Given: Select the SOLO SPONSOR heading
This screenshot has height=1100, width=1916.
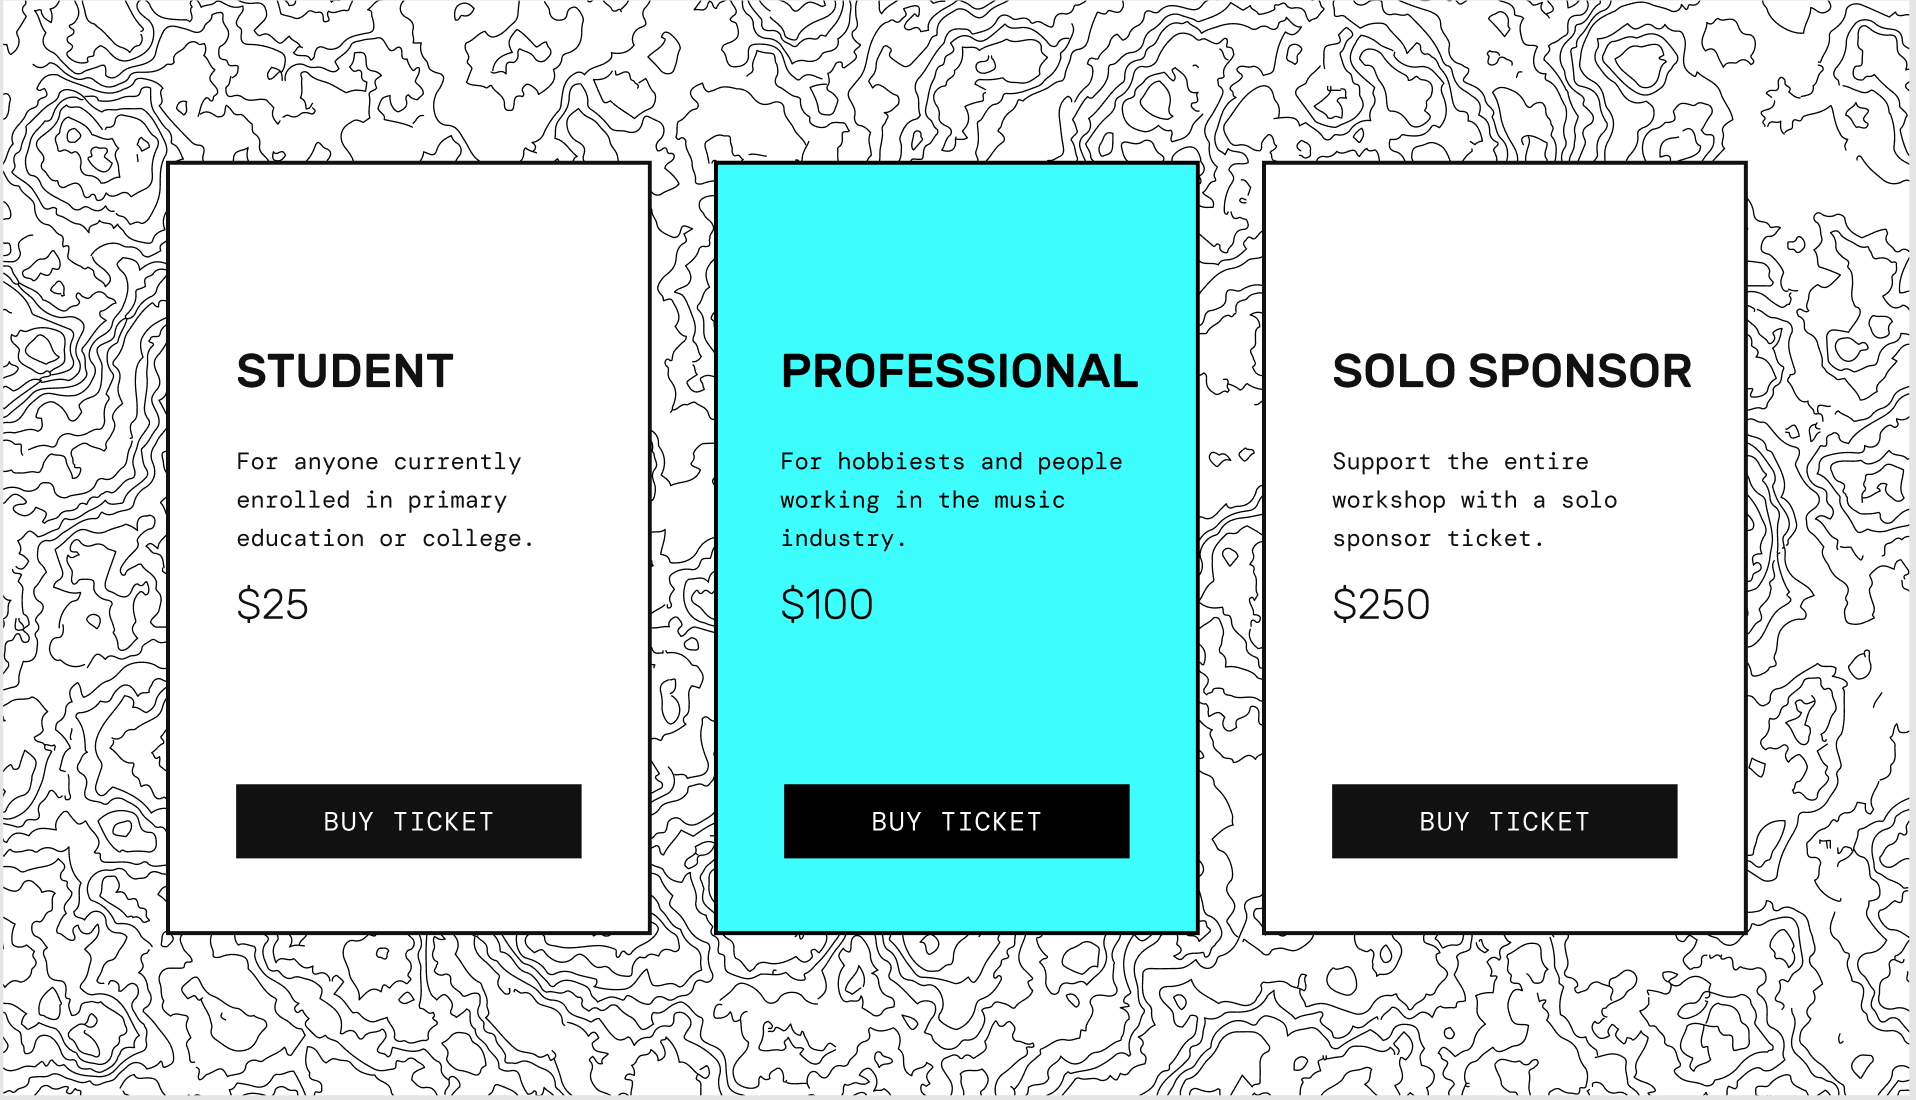Looking at the screenshot, I should (1510, 371).
